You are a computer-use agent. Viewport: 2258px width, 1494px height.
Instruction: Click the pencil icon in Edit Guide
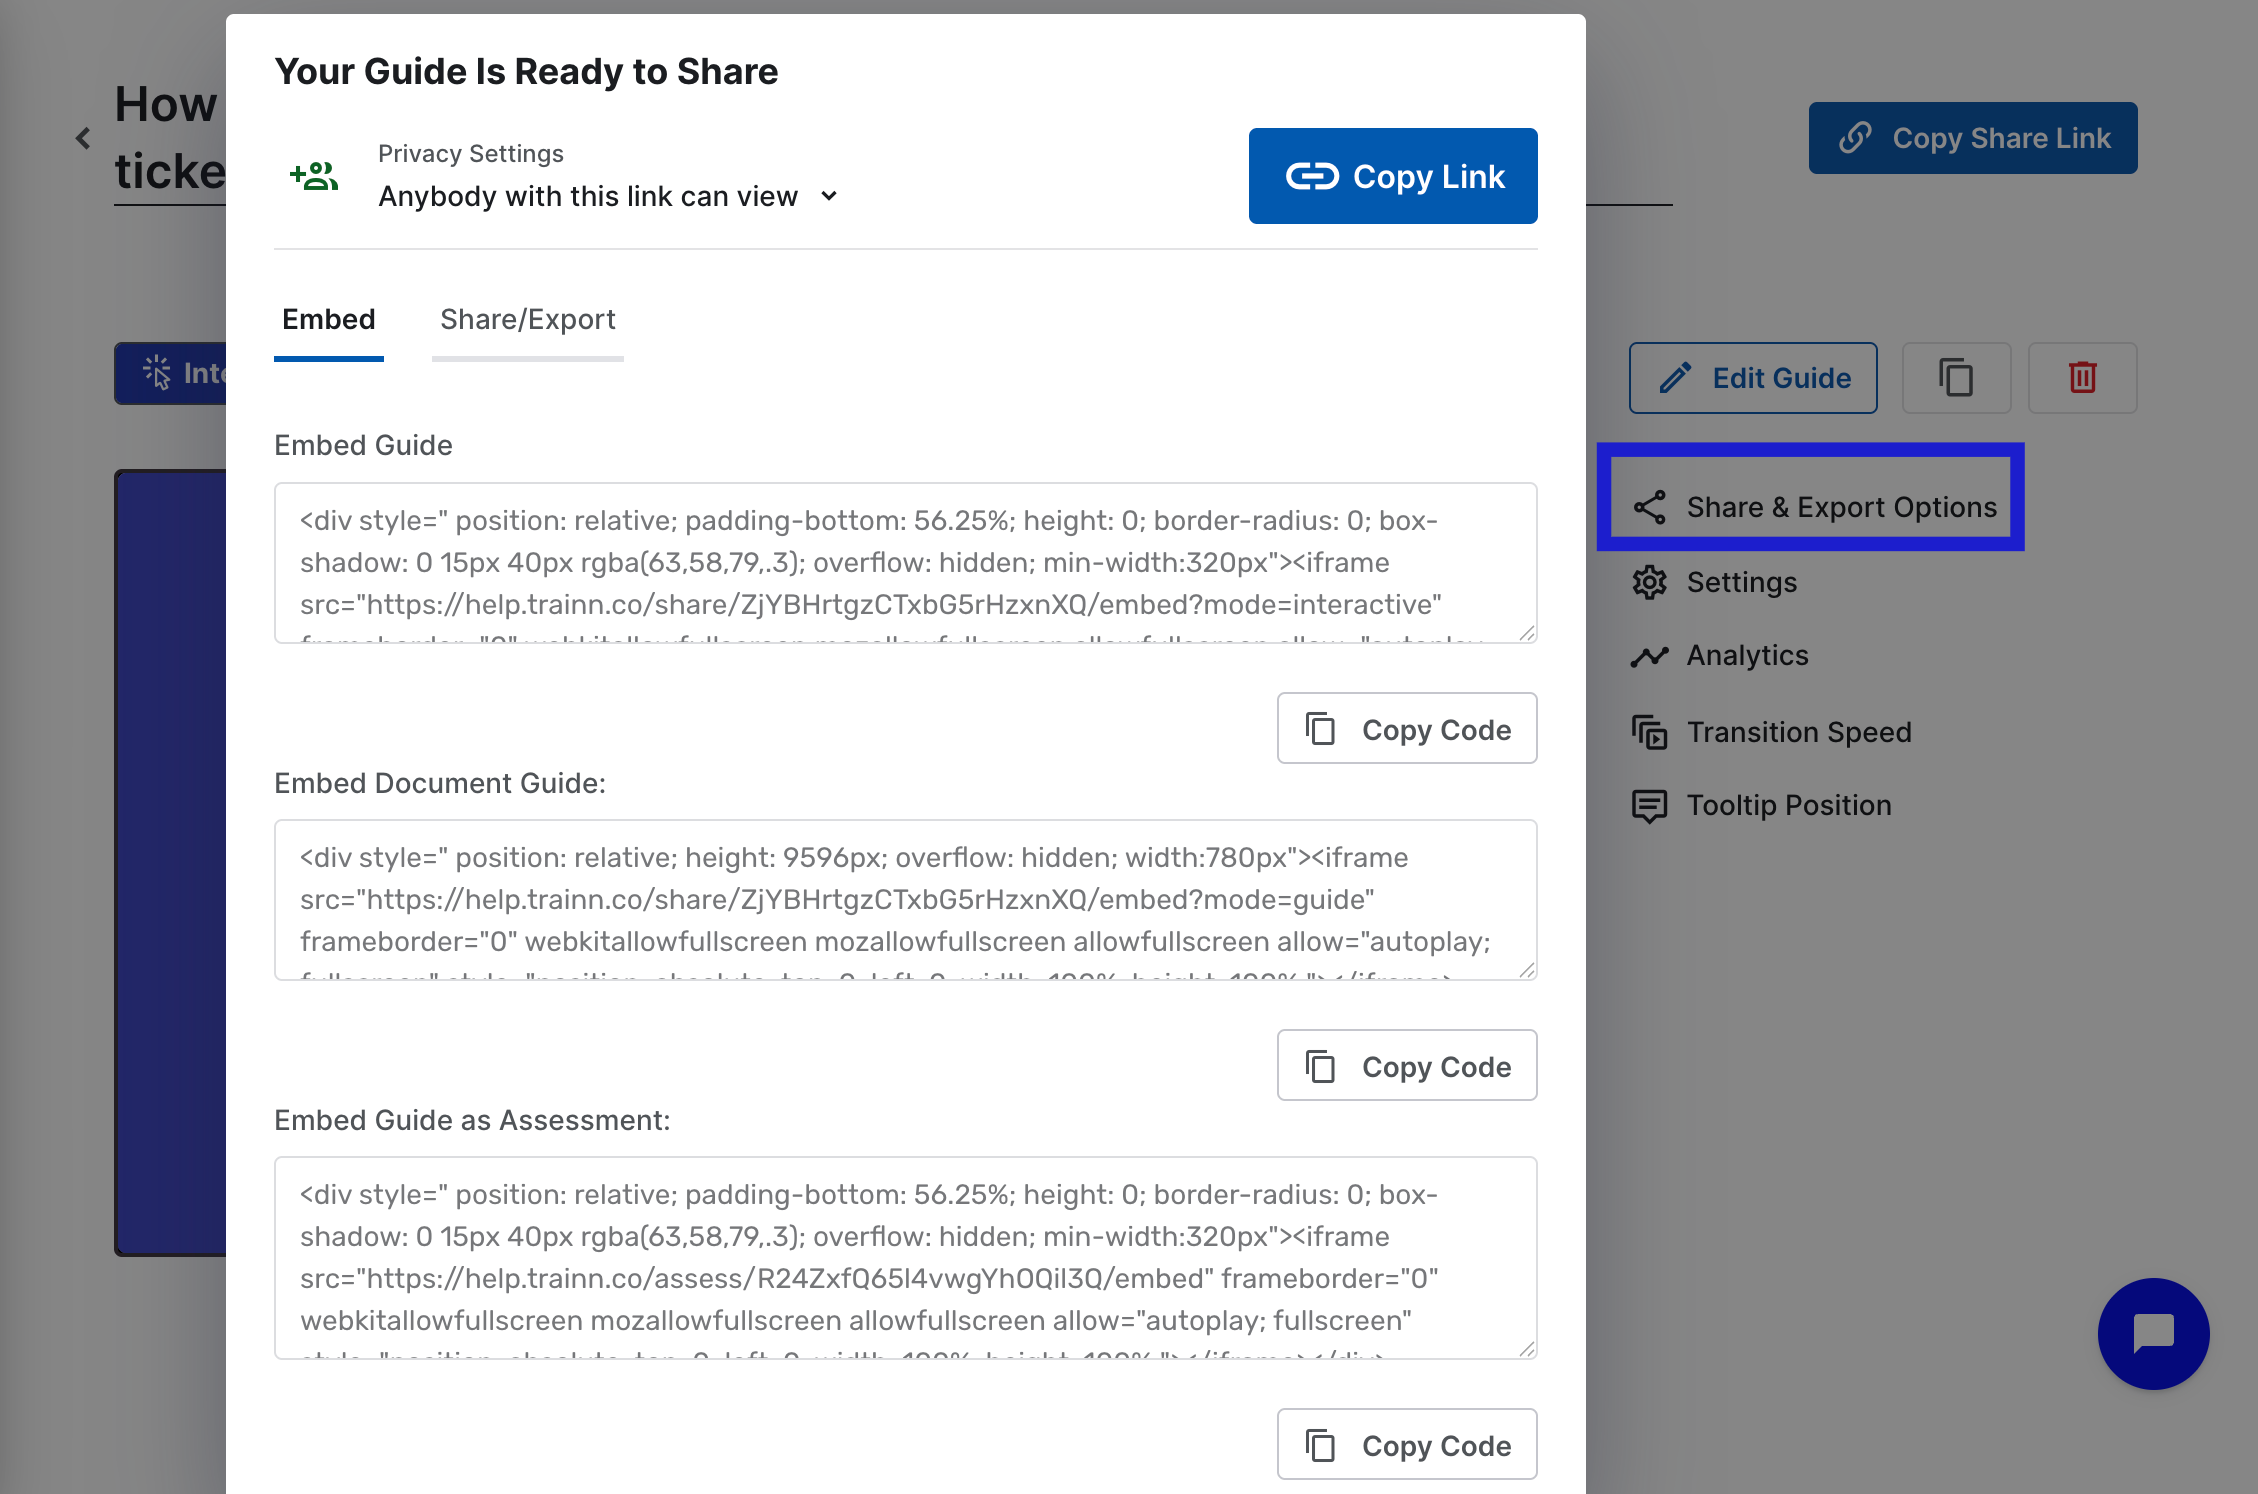(x=1676, y=378)
